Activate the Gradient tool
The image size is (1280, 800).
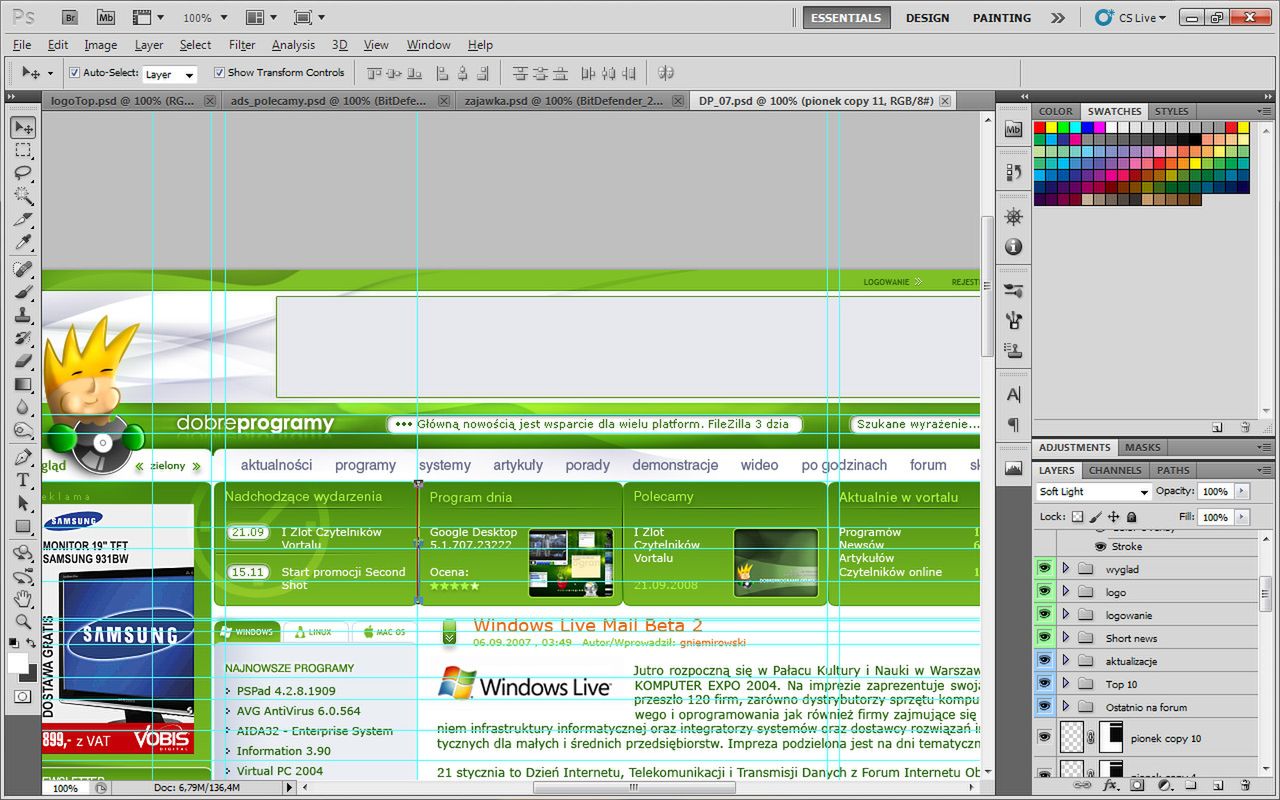[x=23, y=384]
